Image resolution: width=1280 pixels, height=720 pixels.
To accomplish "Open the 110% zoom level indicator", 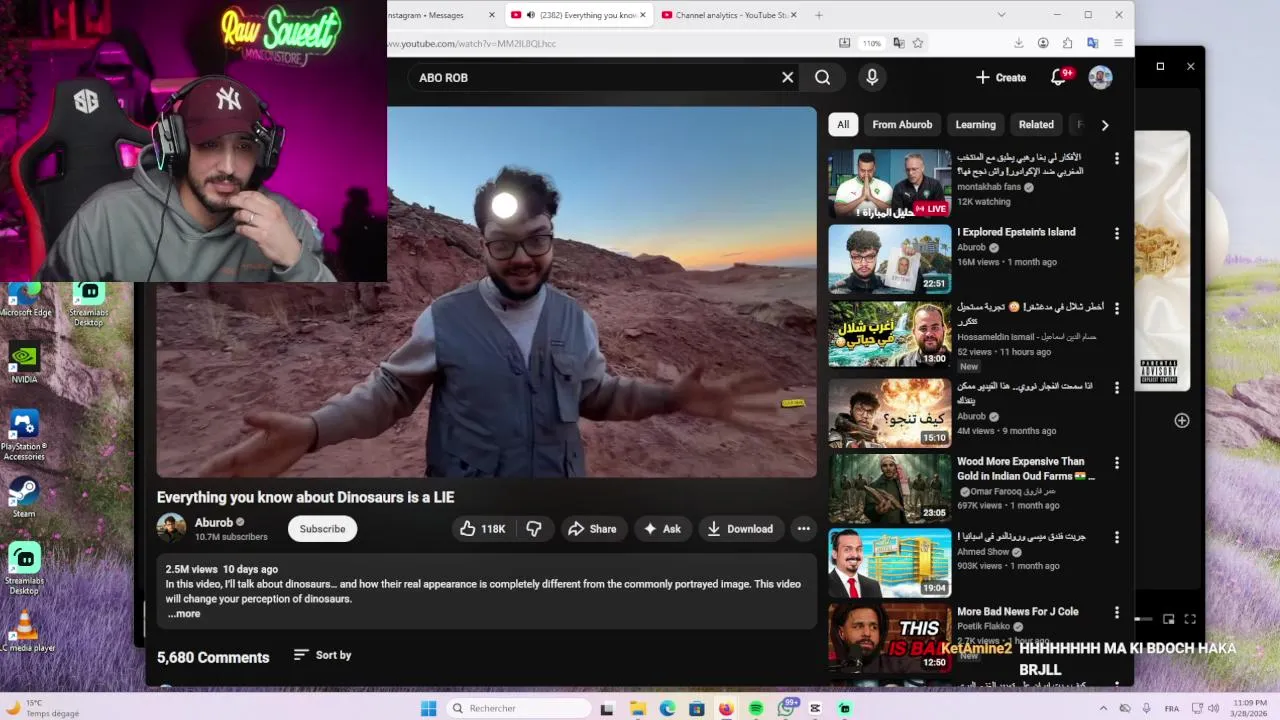I will [872, 43].
